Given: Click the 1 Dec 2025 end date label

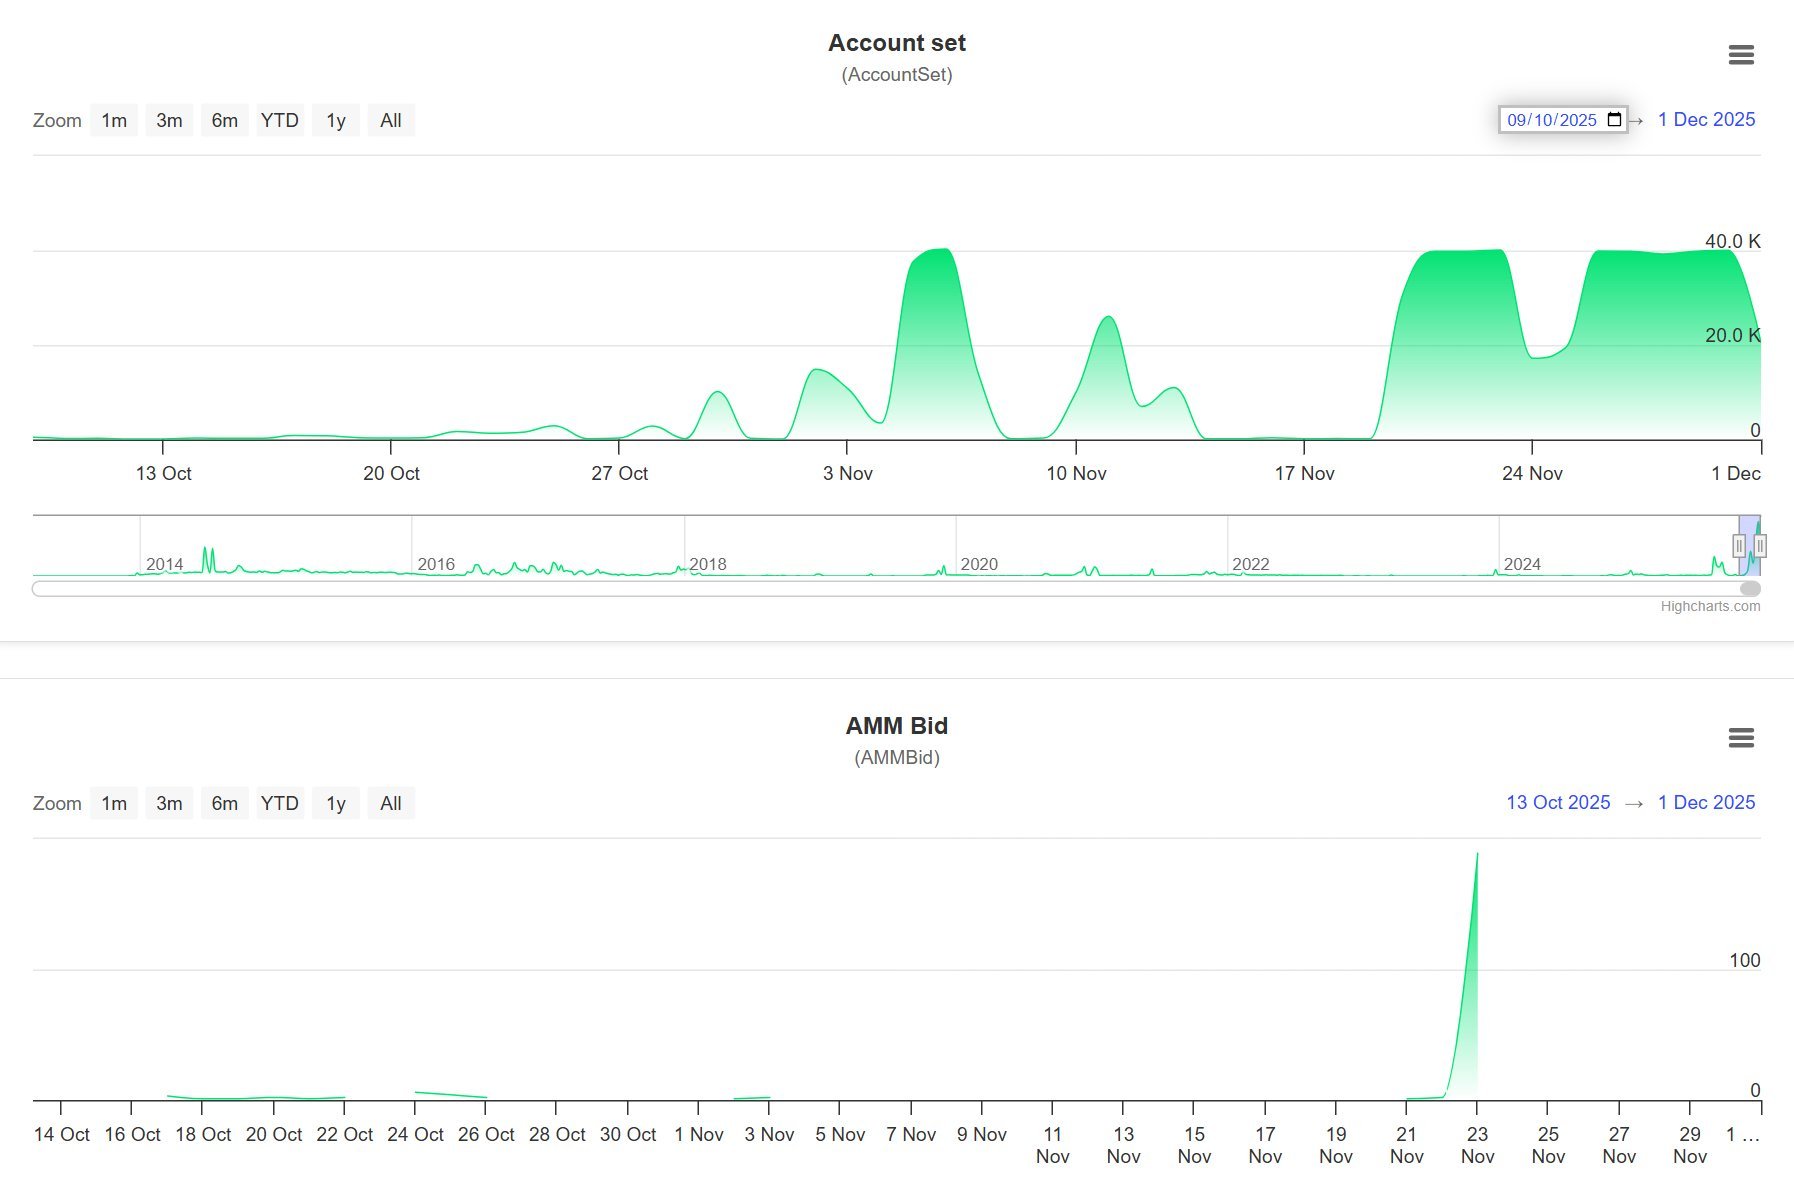Looking at the screenshot, I should pos(1705,119).
